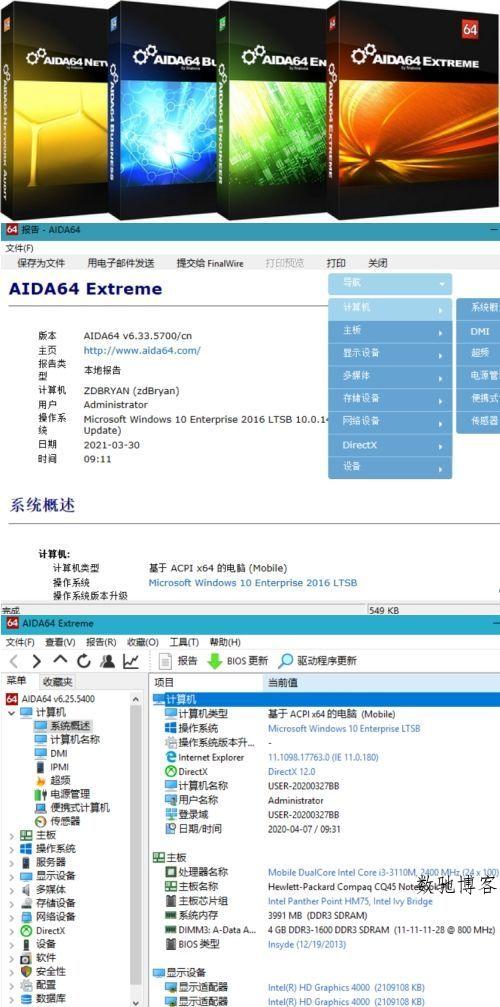The image size is (500, 1007).
Task: Choose DMI in the report submenu
Action: click(480, 331)
